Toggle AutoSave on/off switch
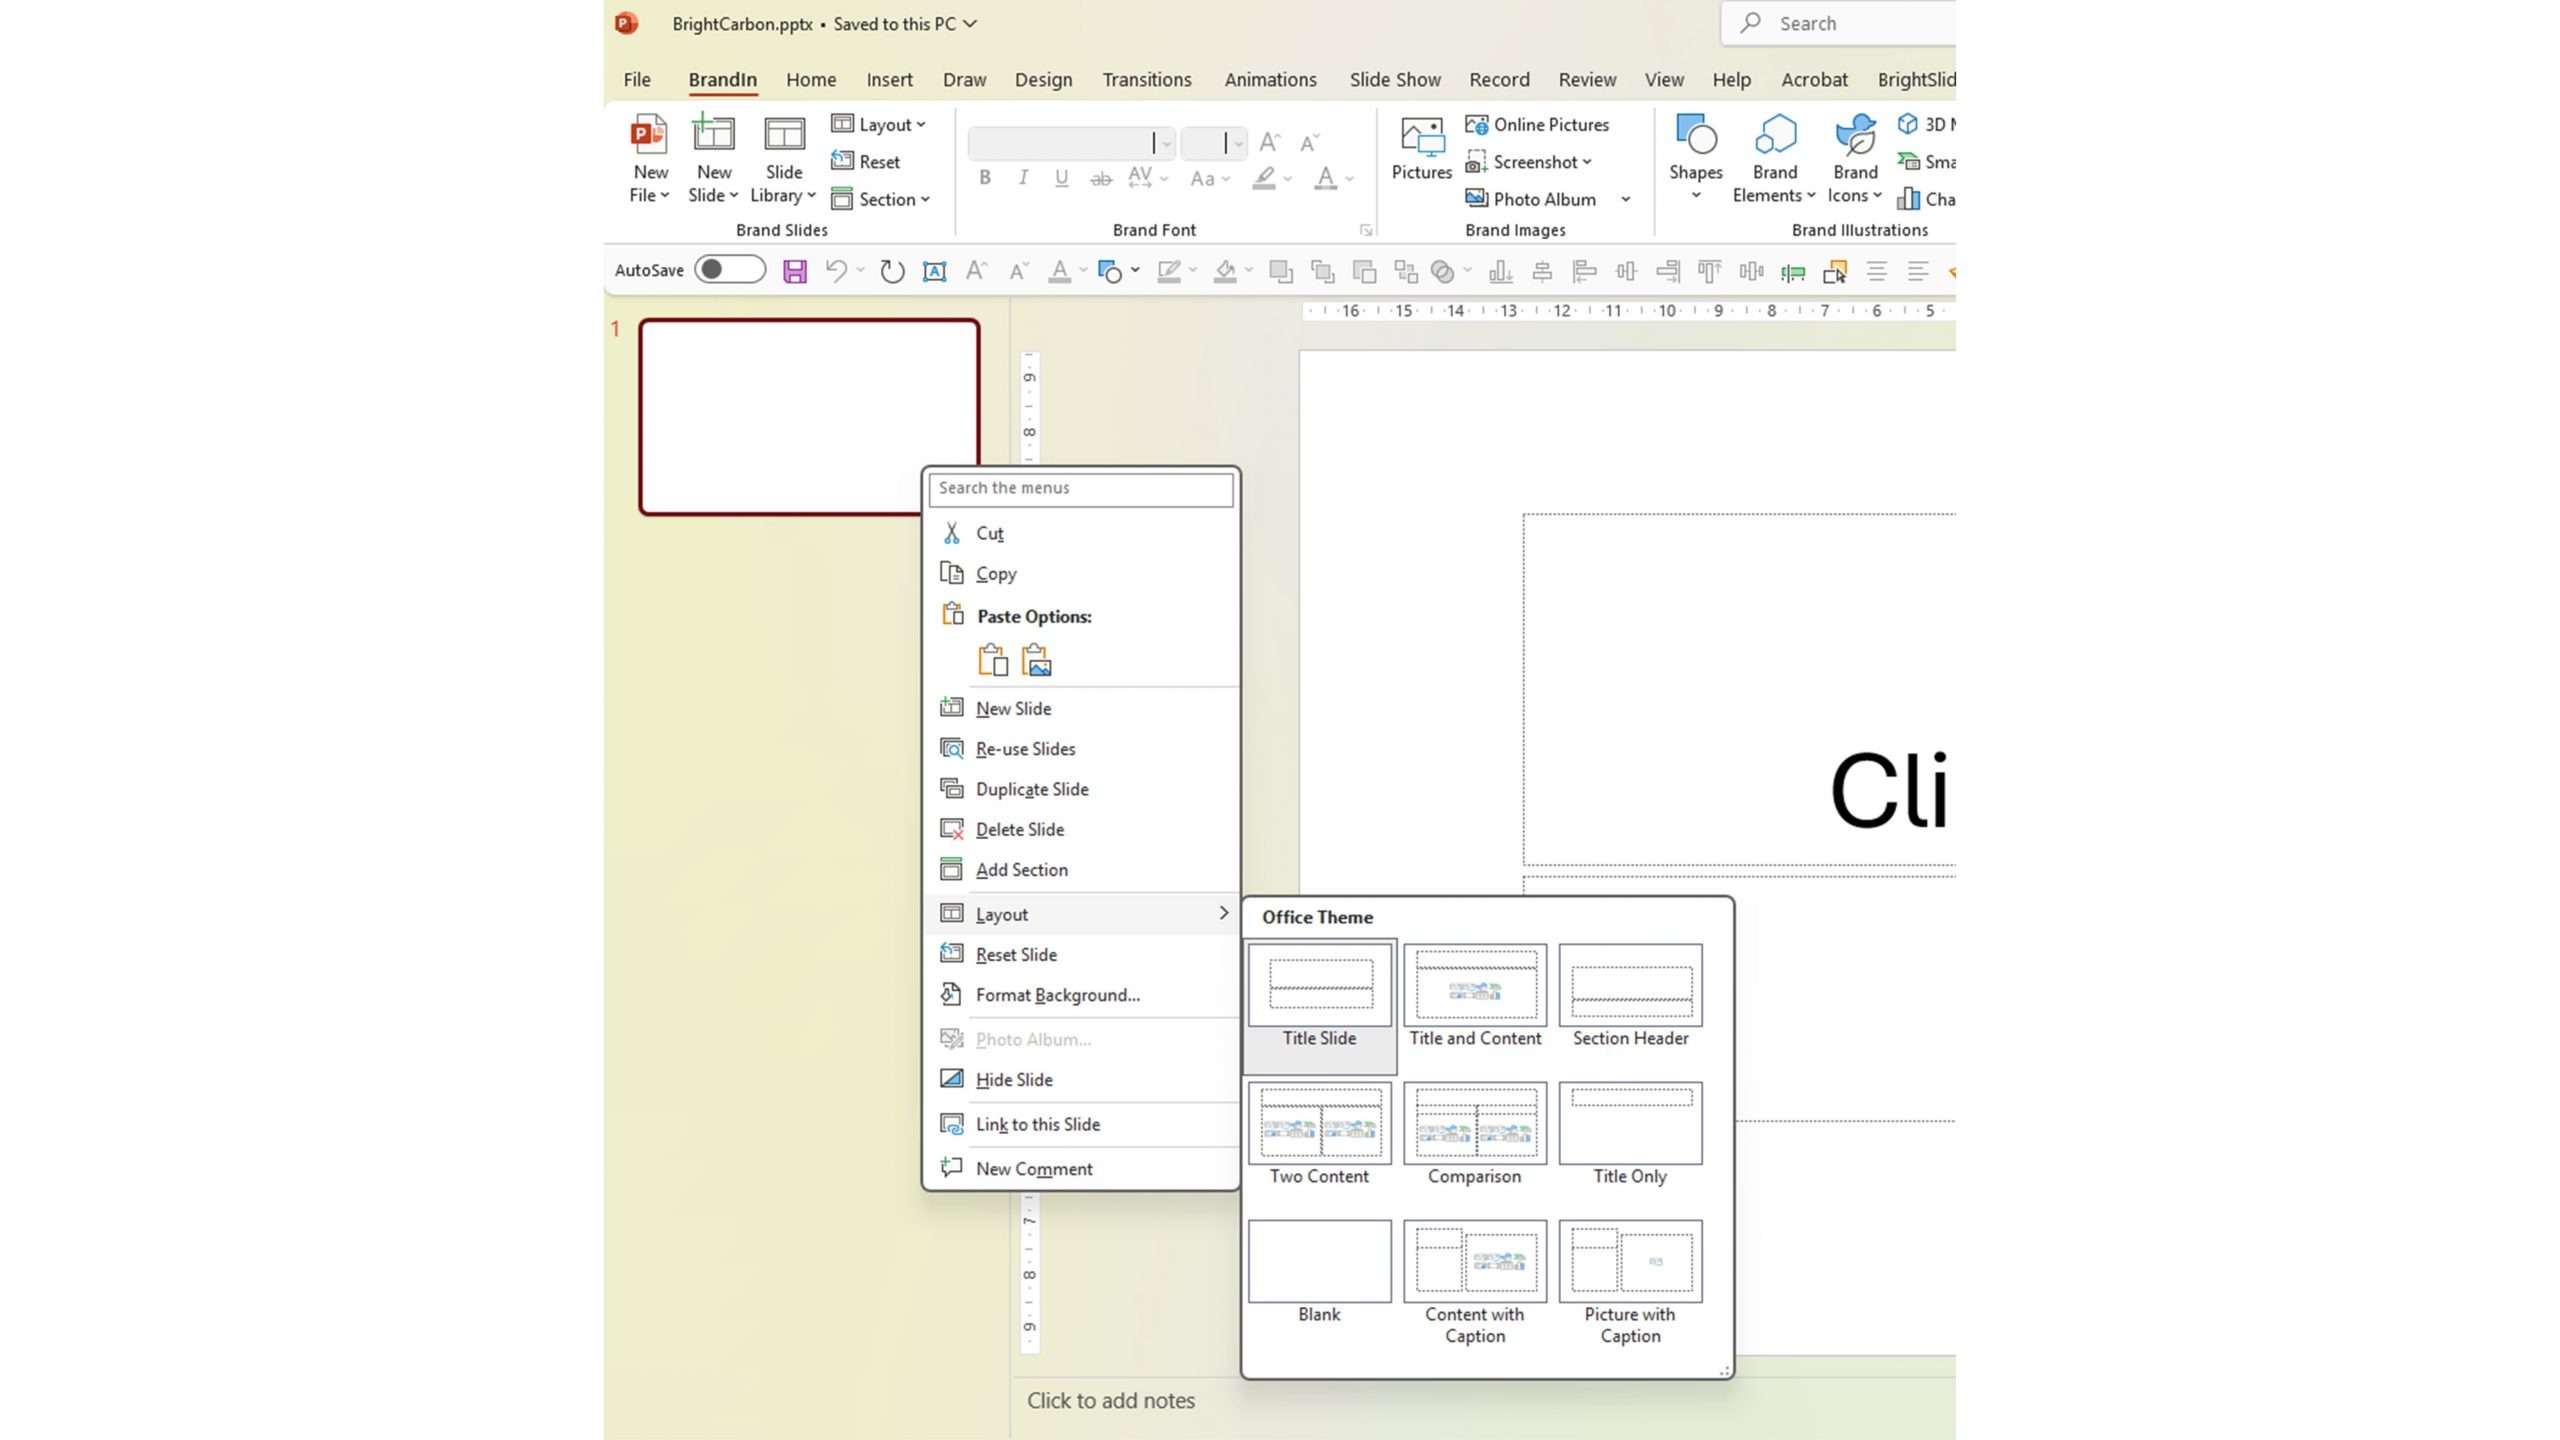Screen dimensions: 2560x1440 tap(728, 267)
